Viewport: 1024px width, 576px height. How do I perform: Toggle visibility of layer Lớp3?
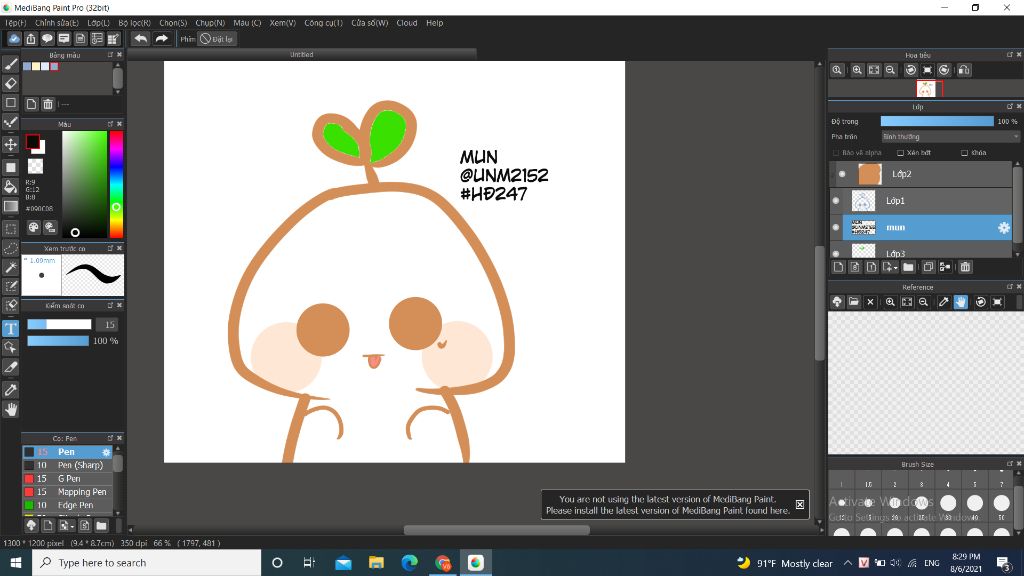pyautogui.click(x=836, y=253)
